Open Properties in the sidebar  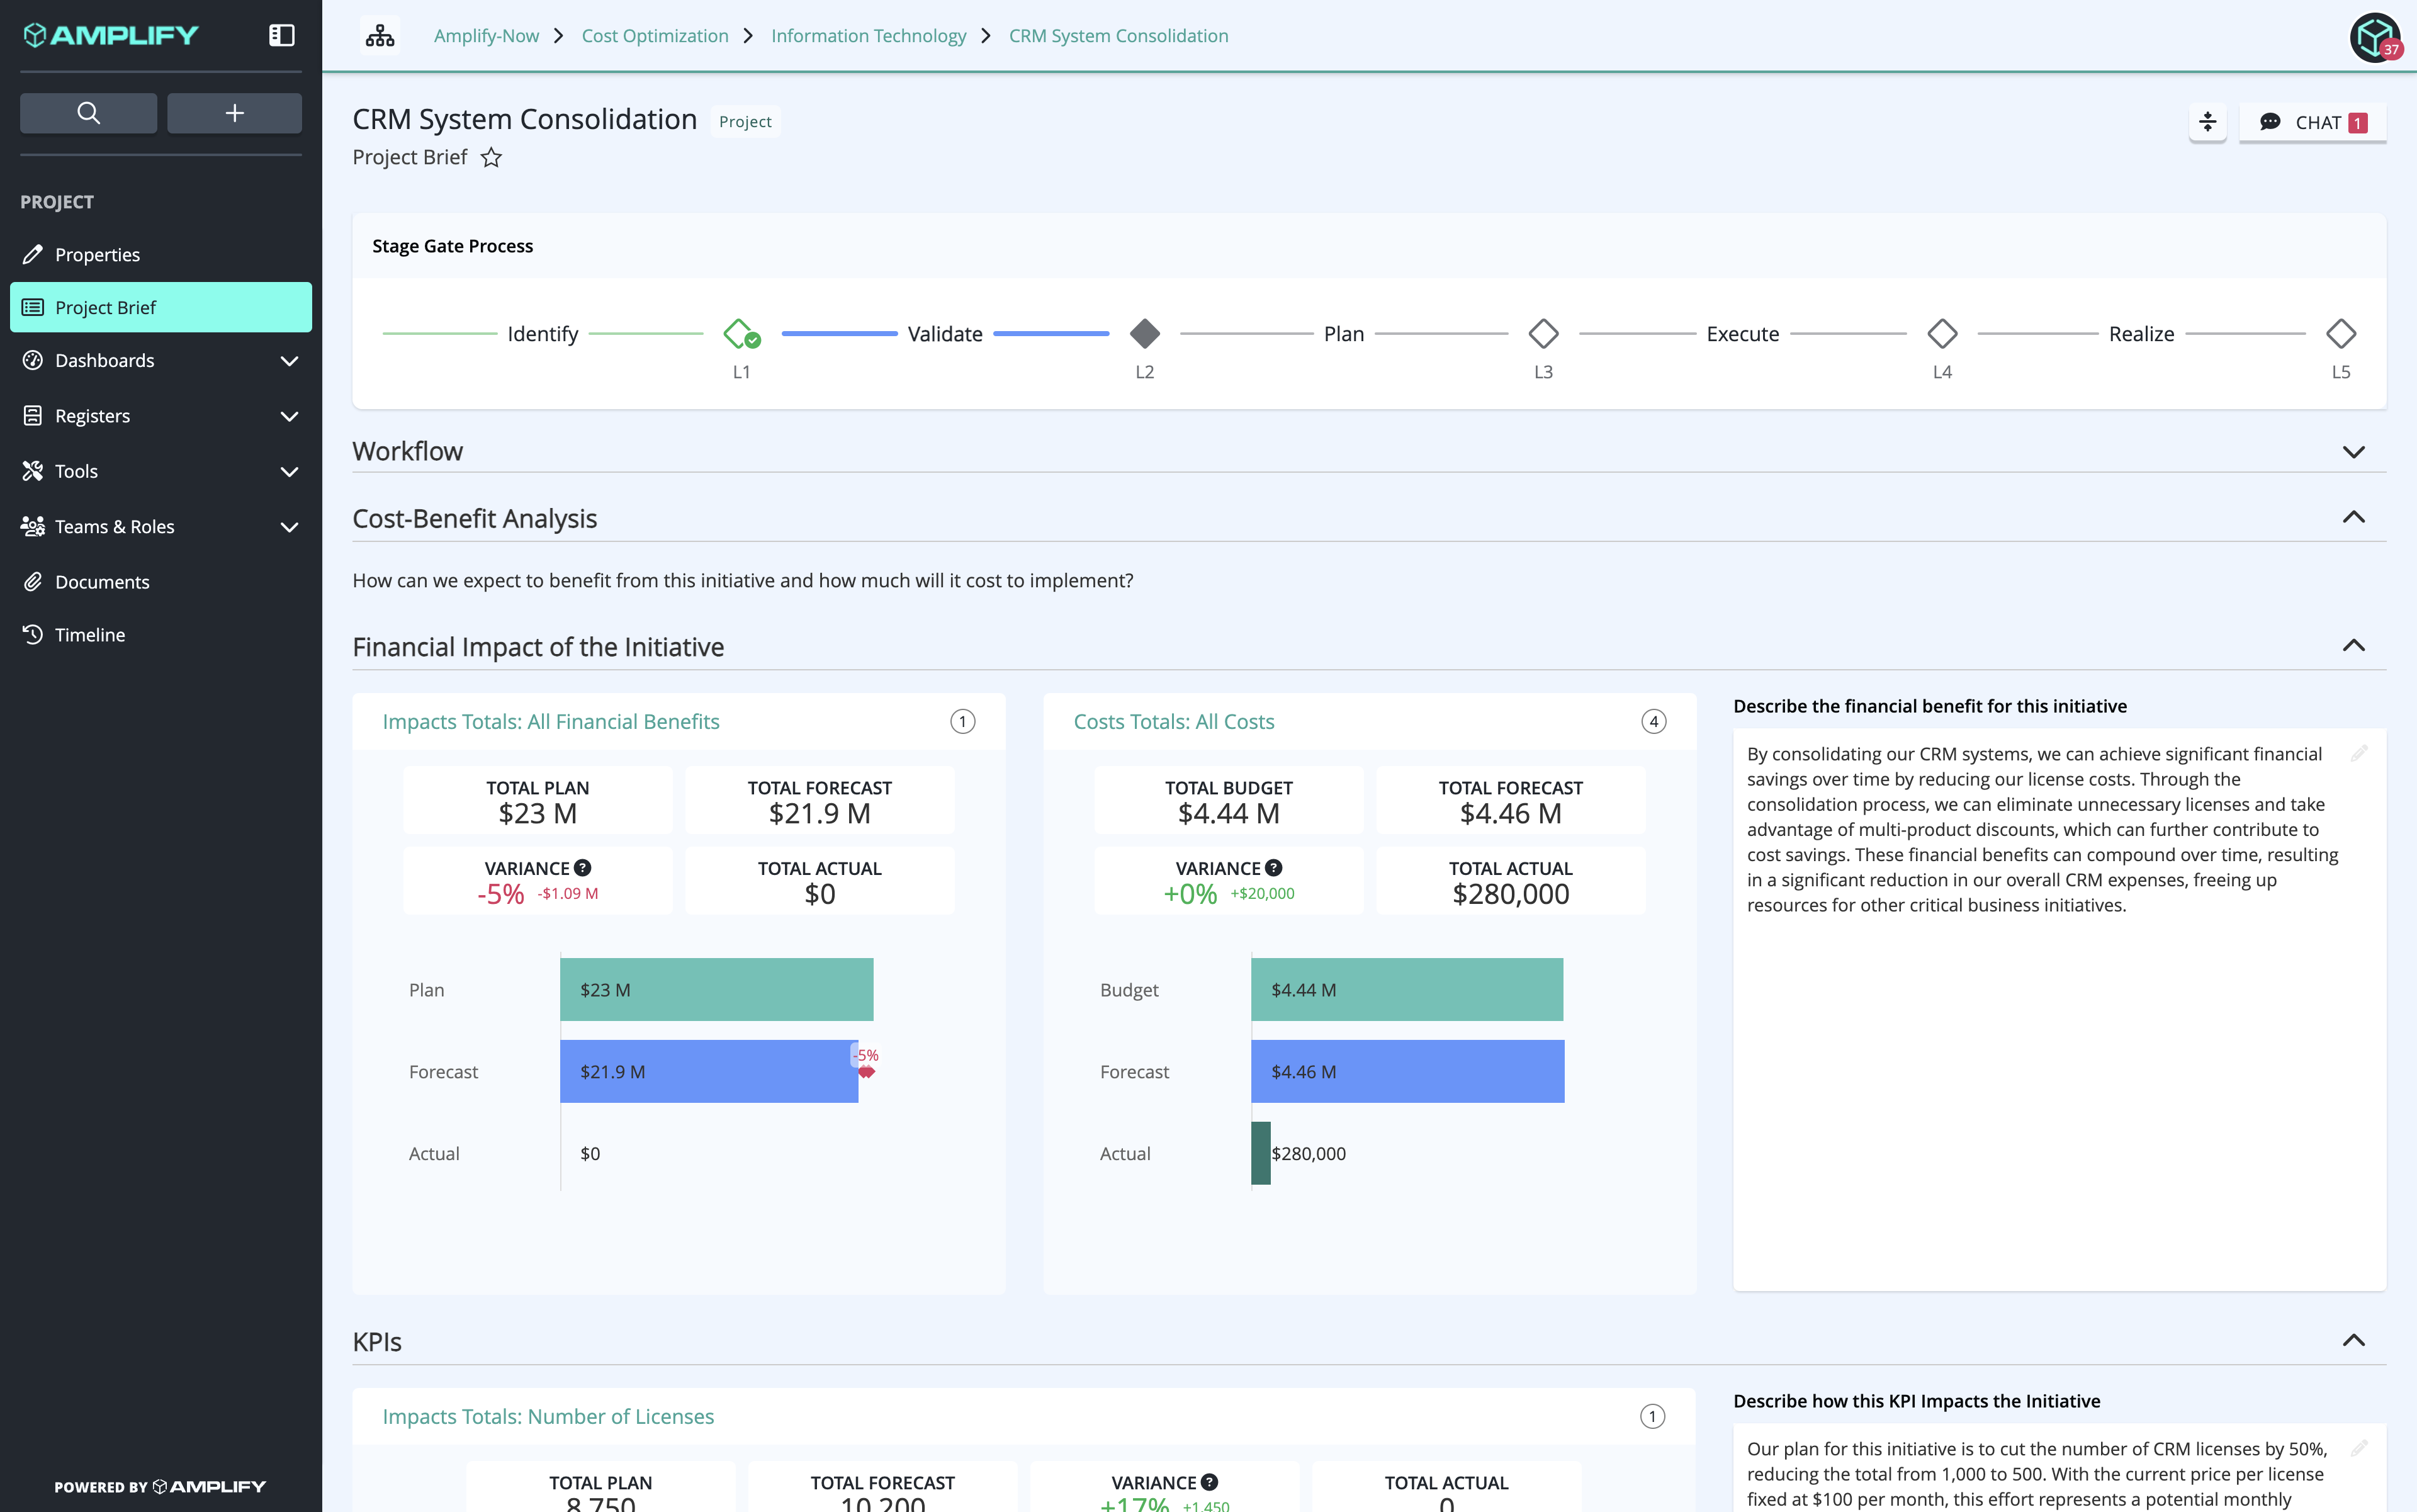pyautogui.click(x=161, y=254)
